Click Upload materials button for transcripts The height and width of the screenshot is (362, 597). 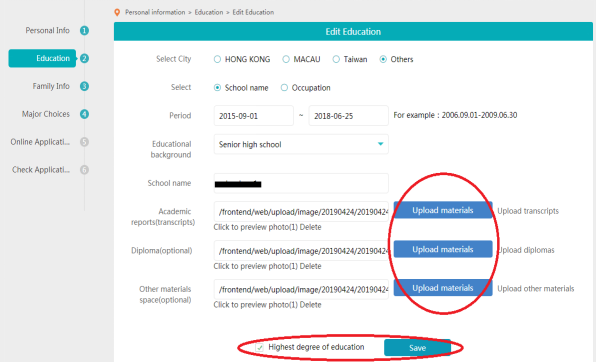click(443, 211)
